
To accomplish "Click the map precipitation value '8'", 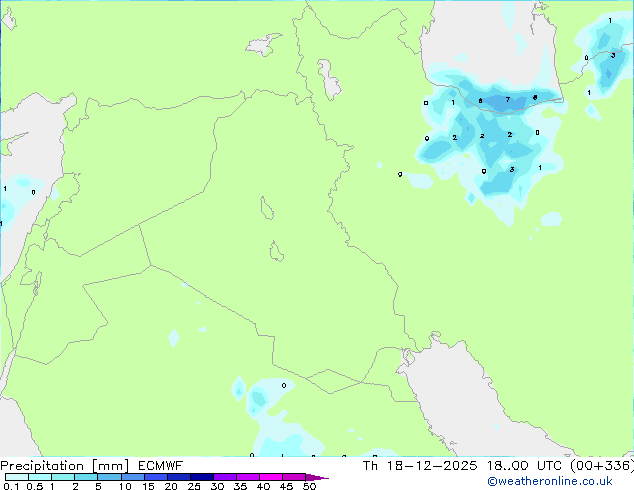I will 535,97.
